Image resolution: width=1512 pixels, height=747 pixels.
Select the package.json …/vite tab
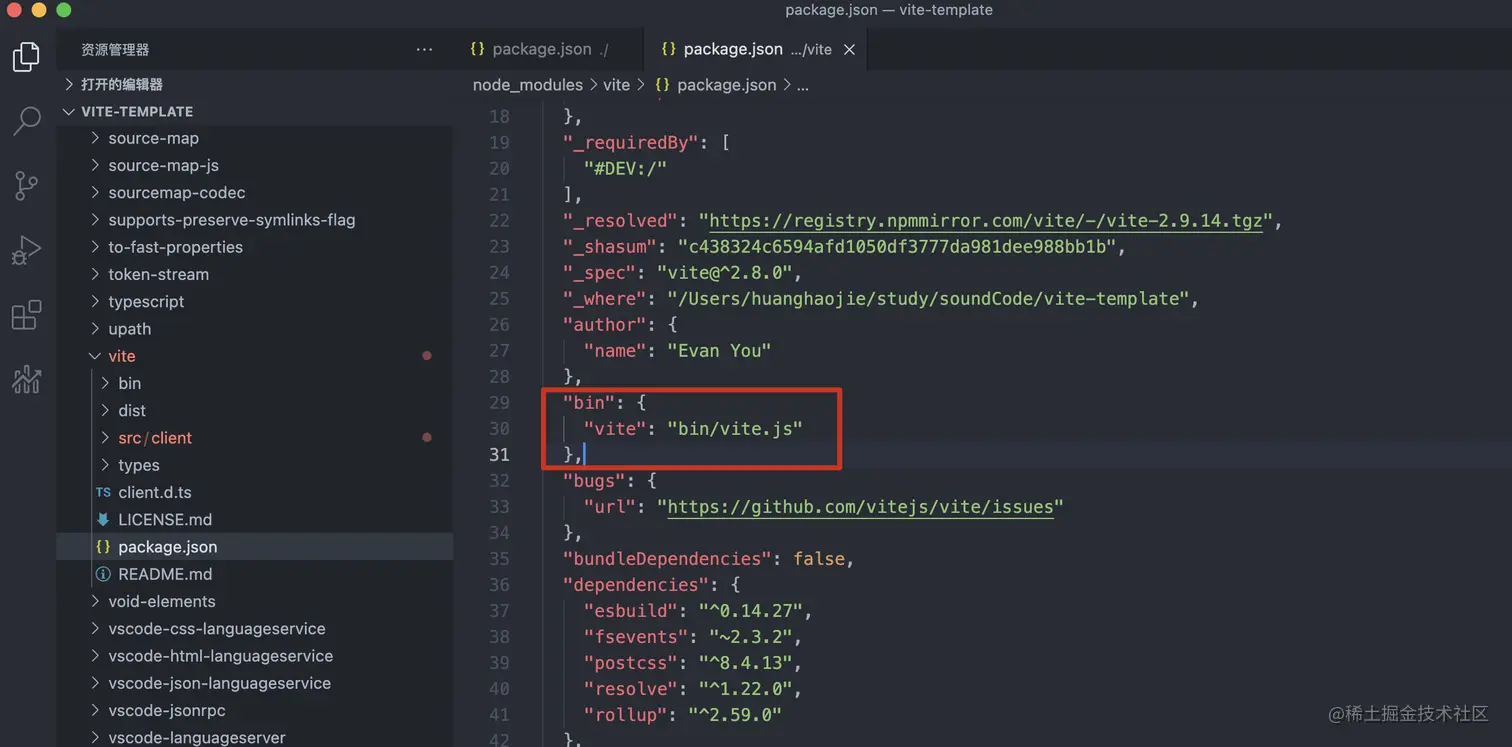[756, 49]
